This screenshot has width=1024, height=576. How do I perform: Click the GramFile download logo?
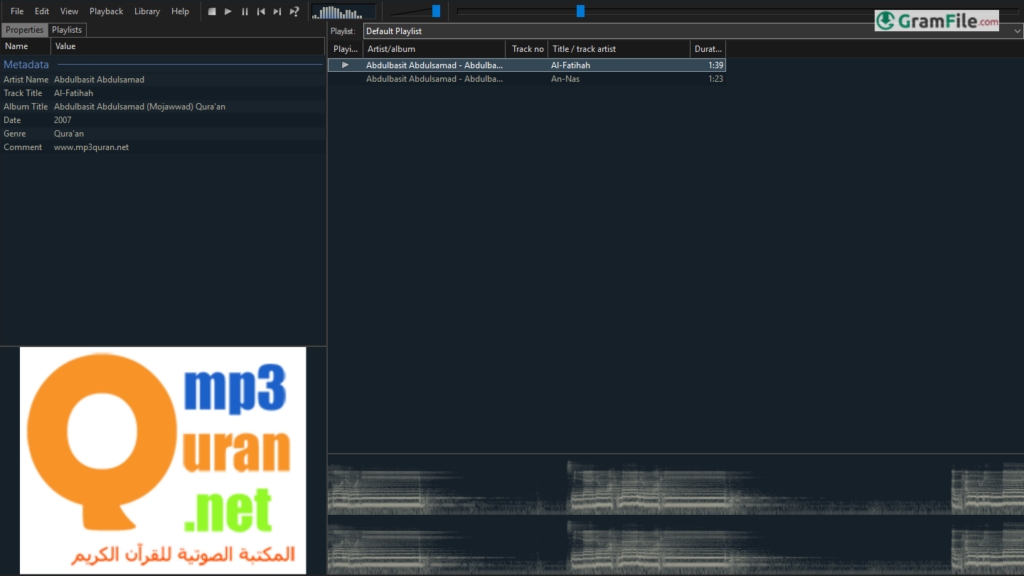pos(936,20)
